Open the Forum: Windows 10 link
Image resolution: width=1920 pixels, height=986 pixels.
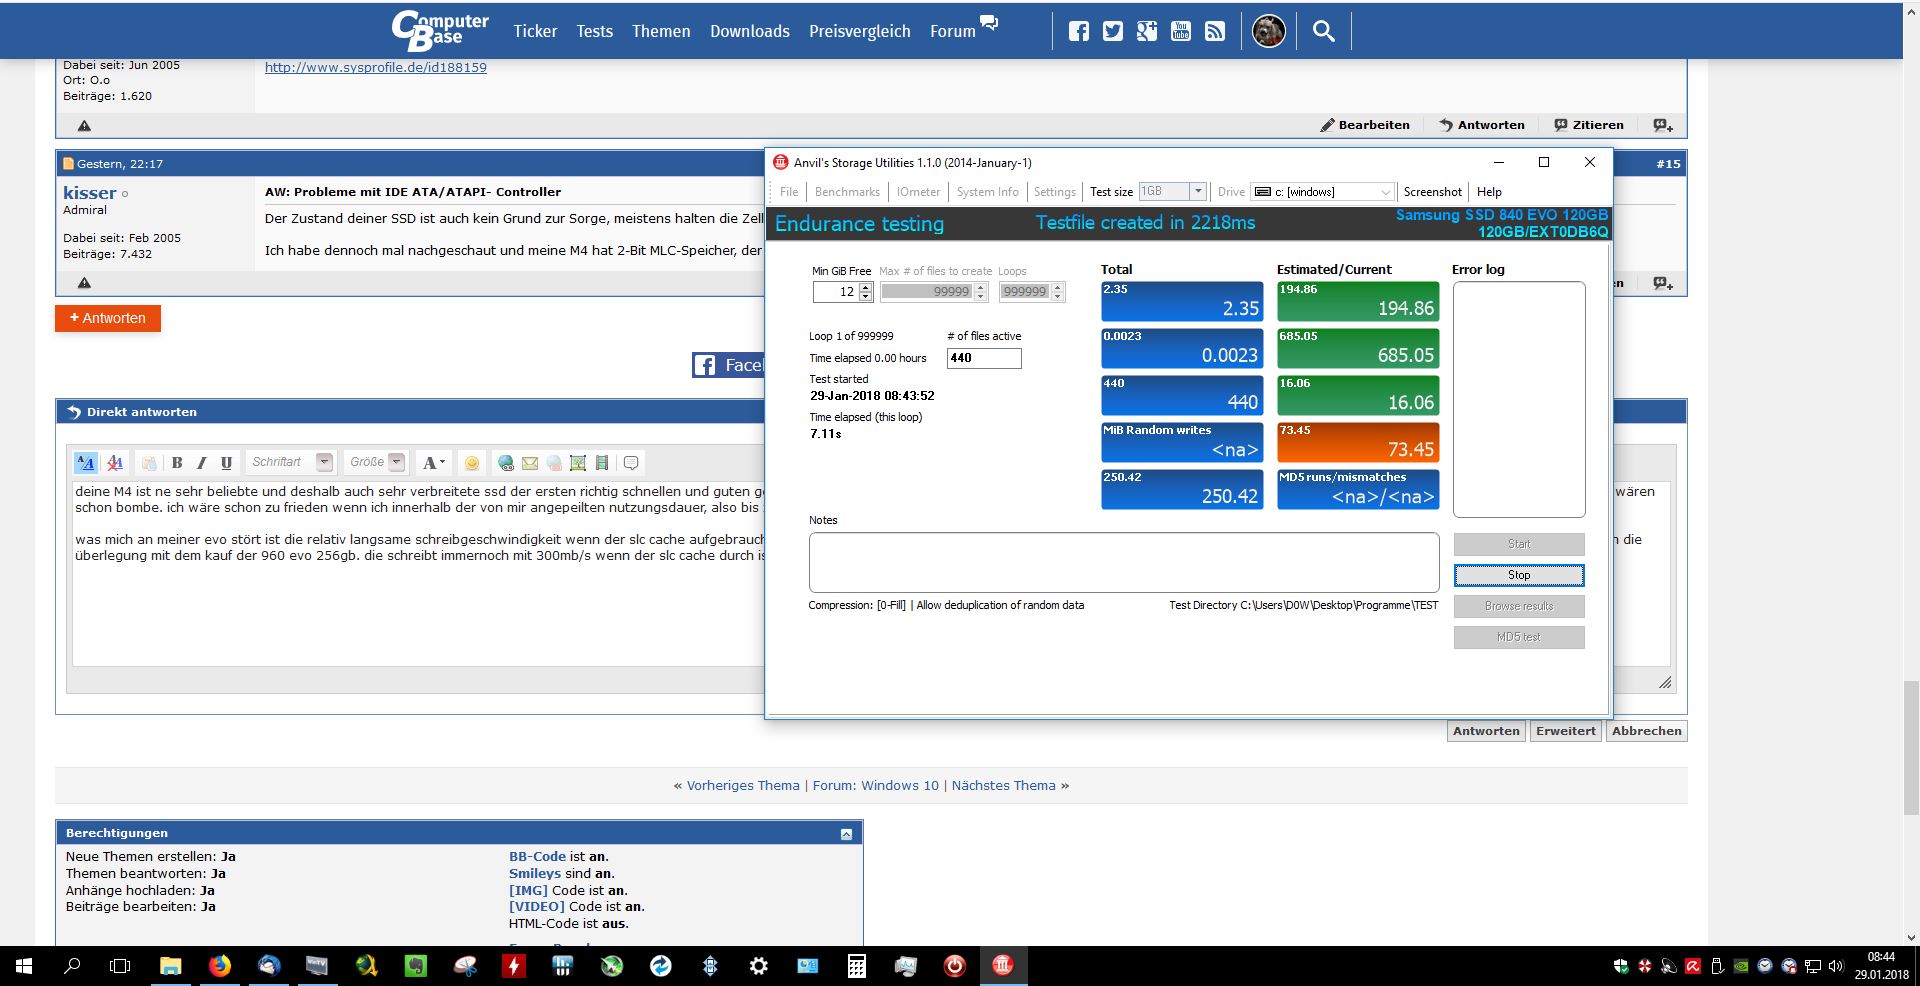tap(876, 786)
